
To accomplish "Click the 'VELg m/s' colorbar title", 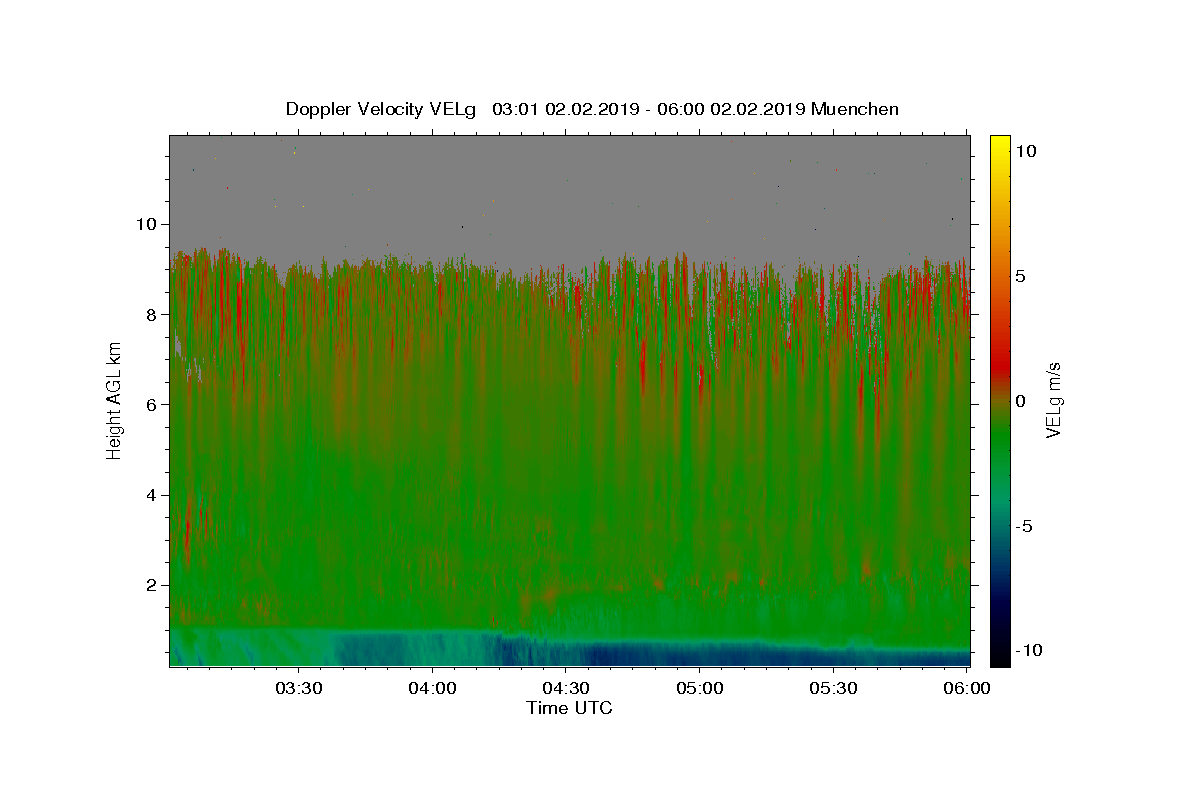I will coord(1053,400).
